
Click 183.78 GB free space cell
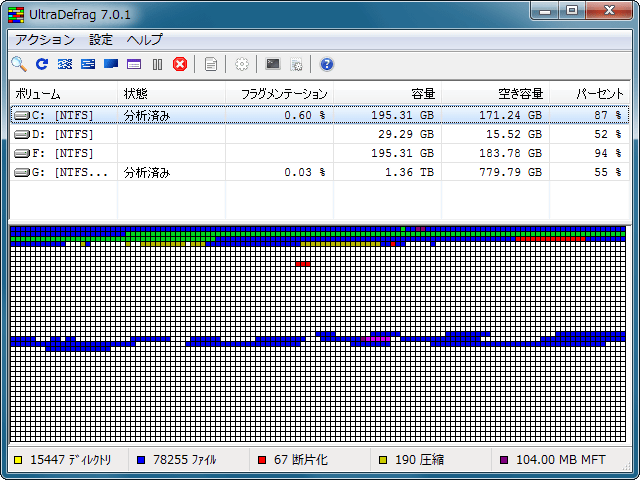(x=510, y=153)
